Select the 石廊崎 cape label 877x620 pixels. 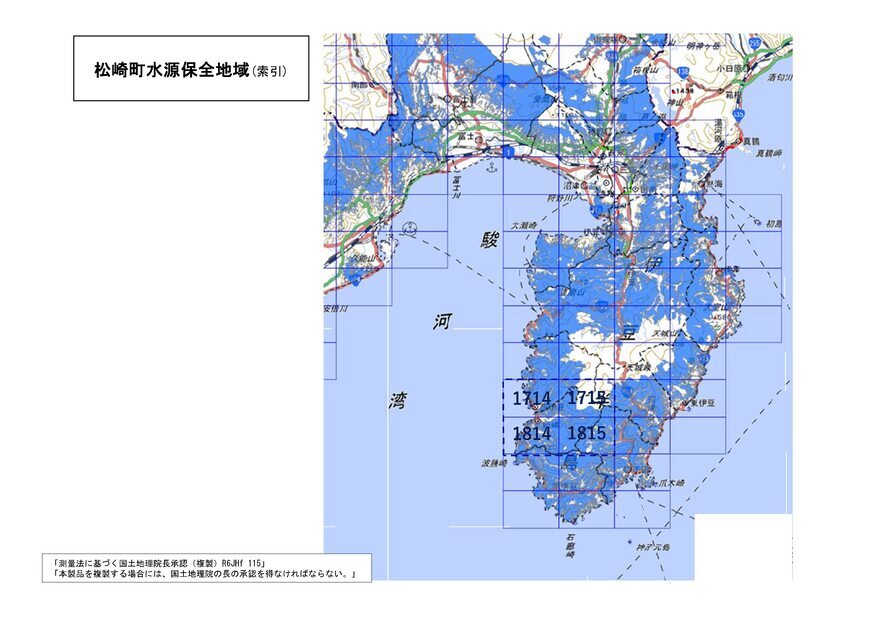click(570, 547)
